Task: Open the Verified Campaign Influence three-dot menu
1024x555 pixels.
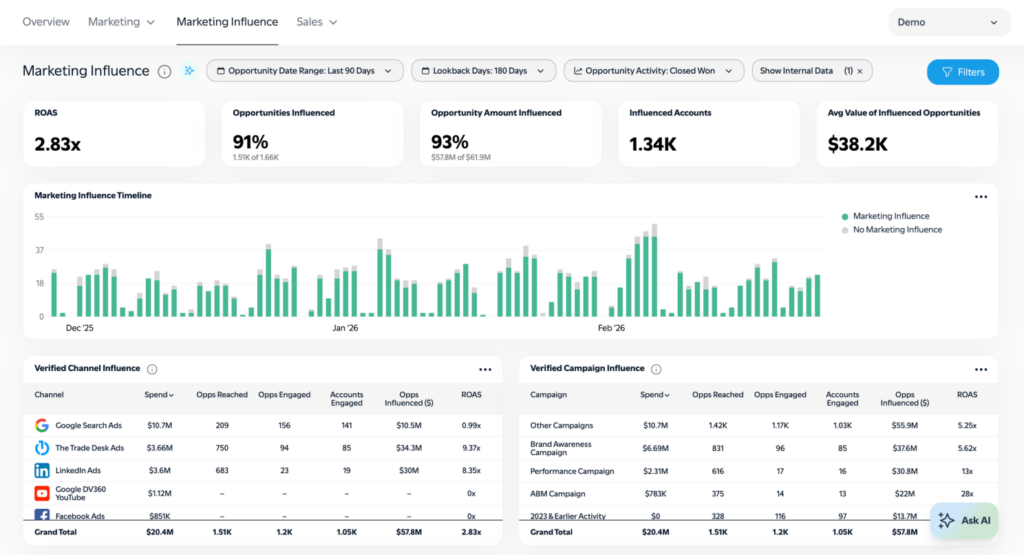Action: [981, 369]
